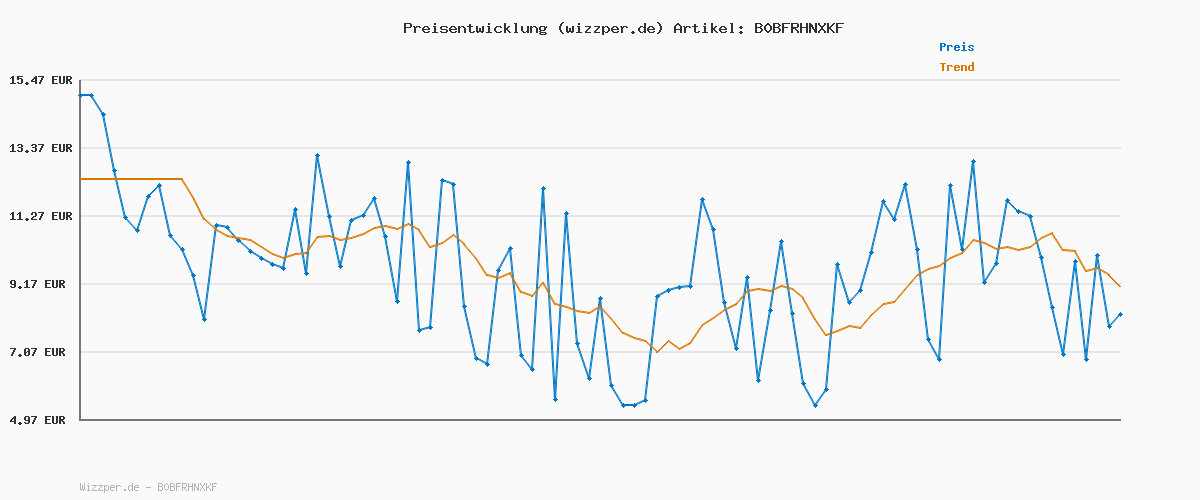Viewport: 1200px width, 500px height.
Task: Click the flat starting segment of the trend line
Action: click(130, 179)
